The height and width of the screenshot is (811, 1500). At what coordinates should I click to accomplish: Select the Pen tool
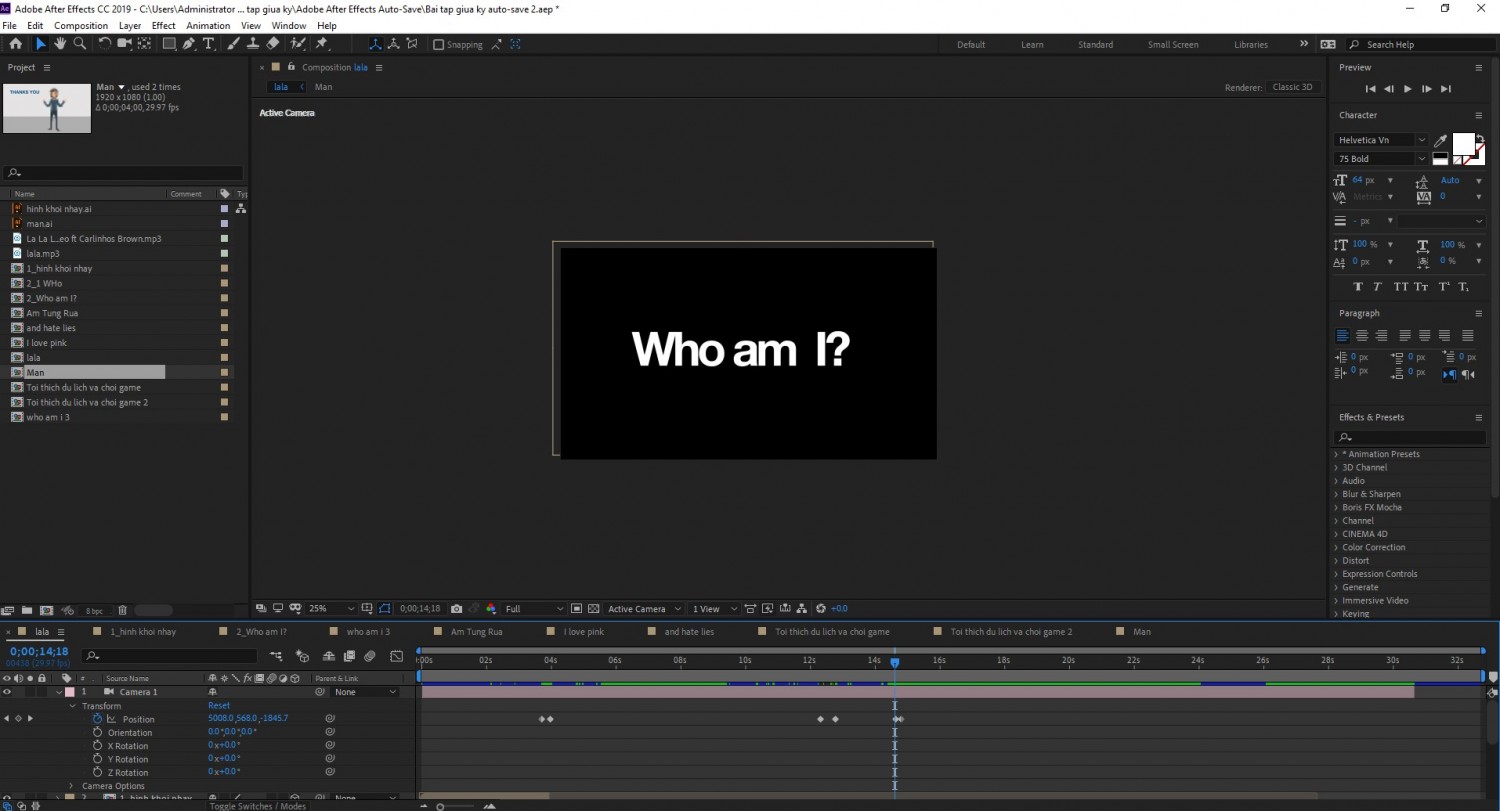188,44
